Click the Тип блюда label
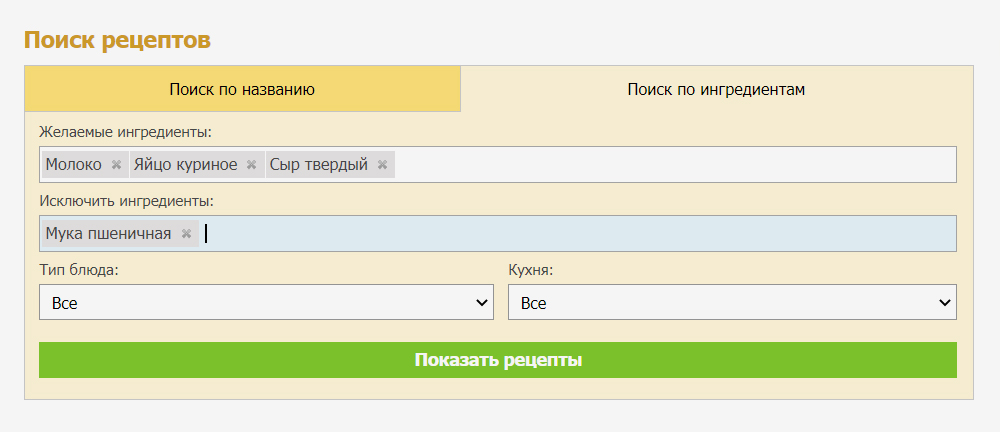Image resolution: width=1000 pixels, height=432 pixels. pos(80,269)
